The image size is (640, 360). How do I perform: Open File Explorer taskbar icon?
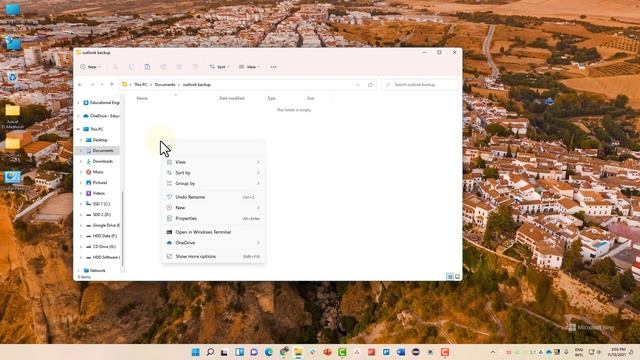[x=298, y=352]
